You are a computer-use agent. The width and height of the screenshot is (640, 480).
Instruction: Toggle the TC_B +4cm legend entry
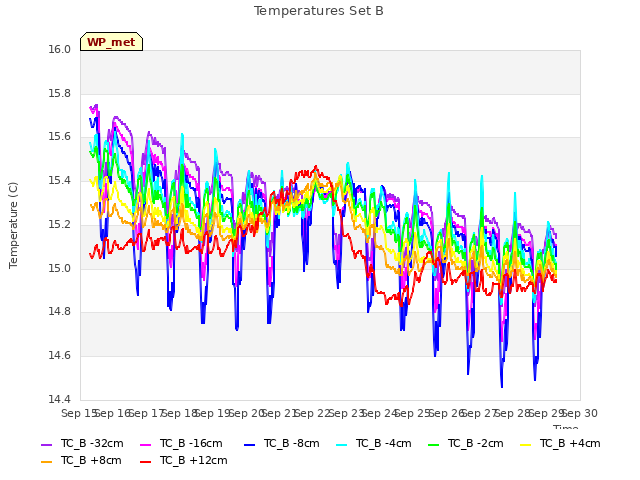coord(560,444)
